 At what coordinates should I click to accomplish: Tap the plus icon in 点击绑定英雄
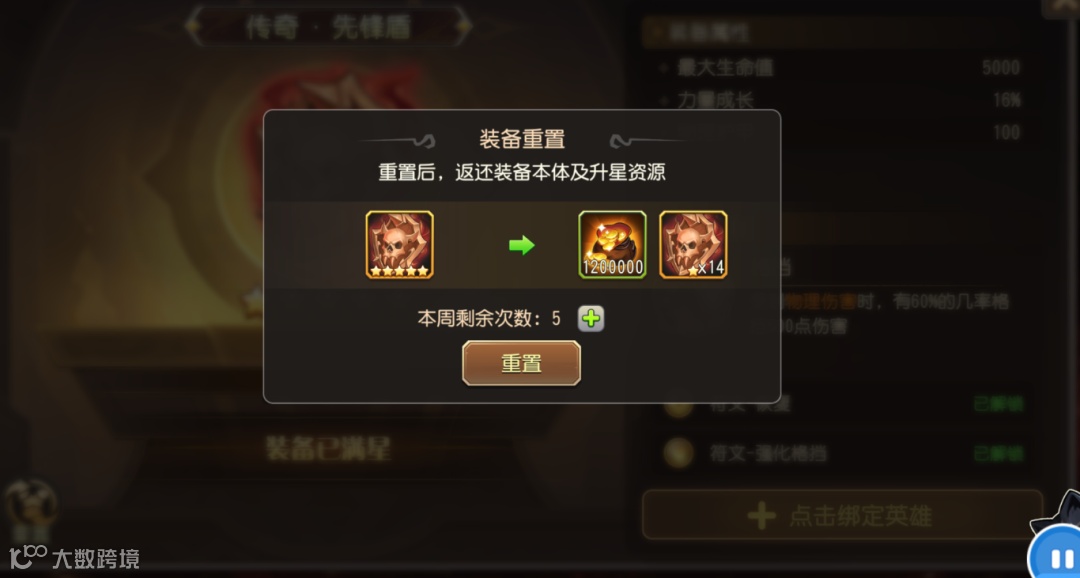coord(762,515)
